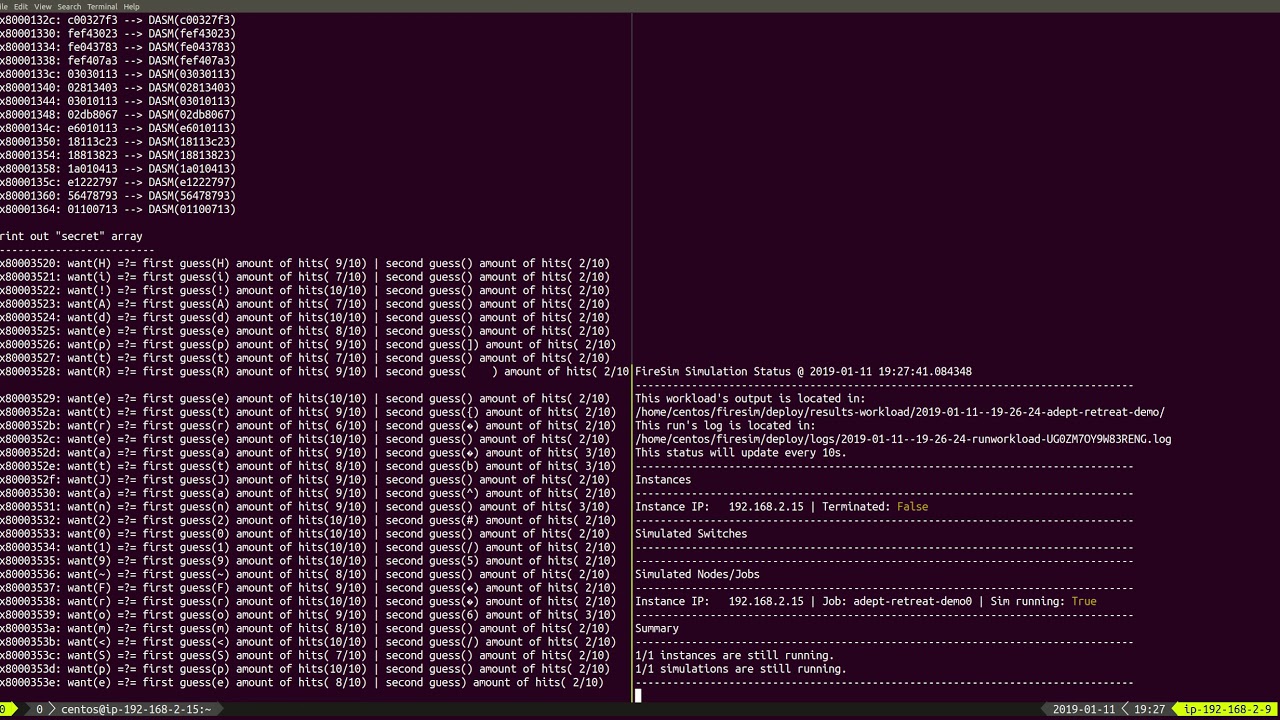Click the 2019-01-11 date in tmux status bar
Image resolution: width=1280 pixels, height=720 pixels.
click(1083, 709)
